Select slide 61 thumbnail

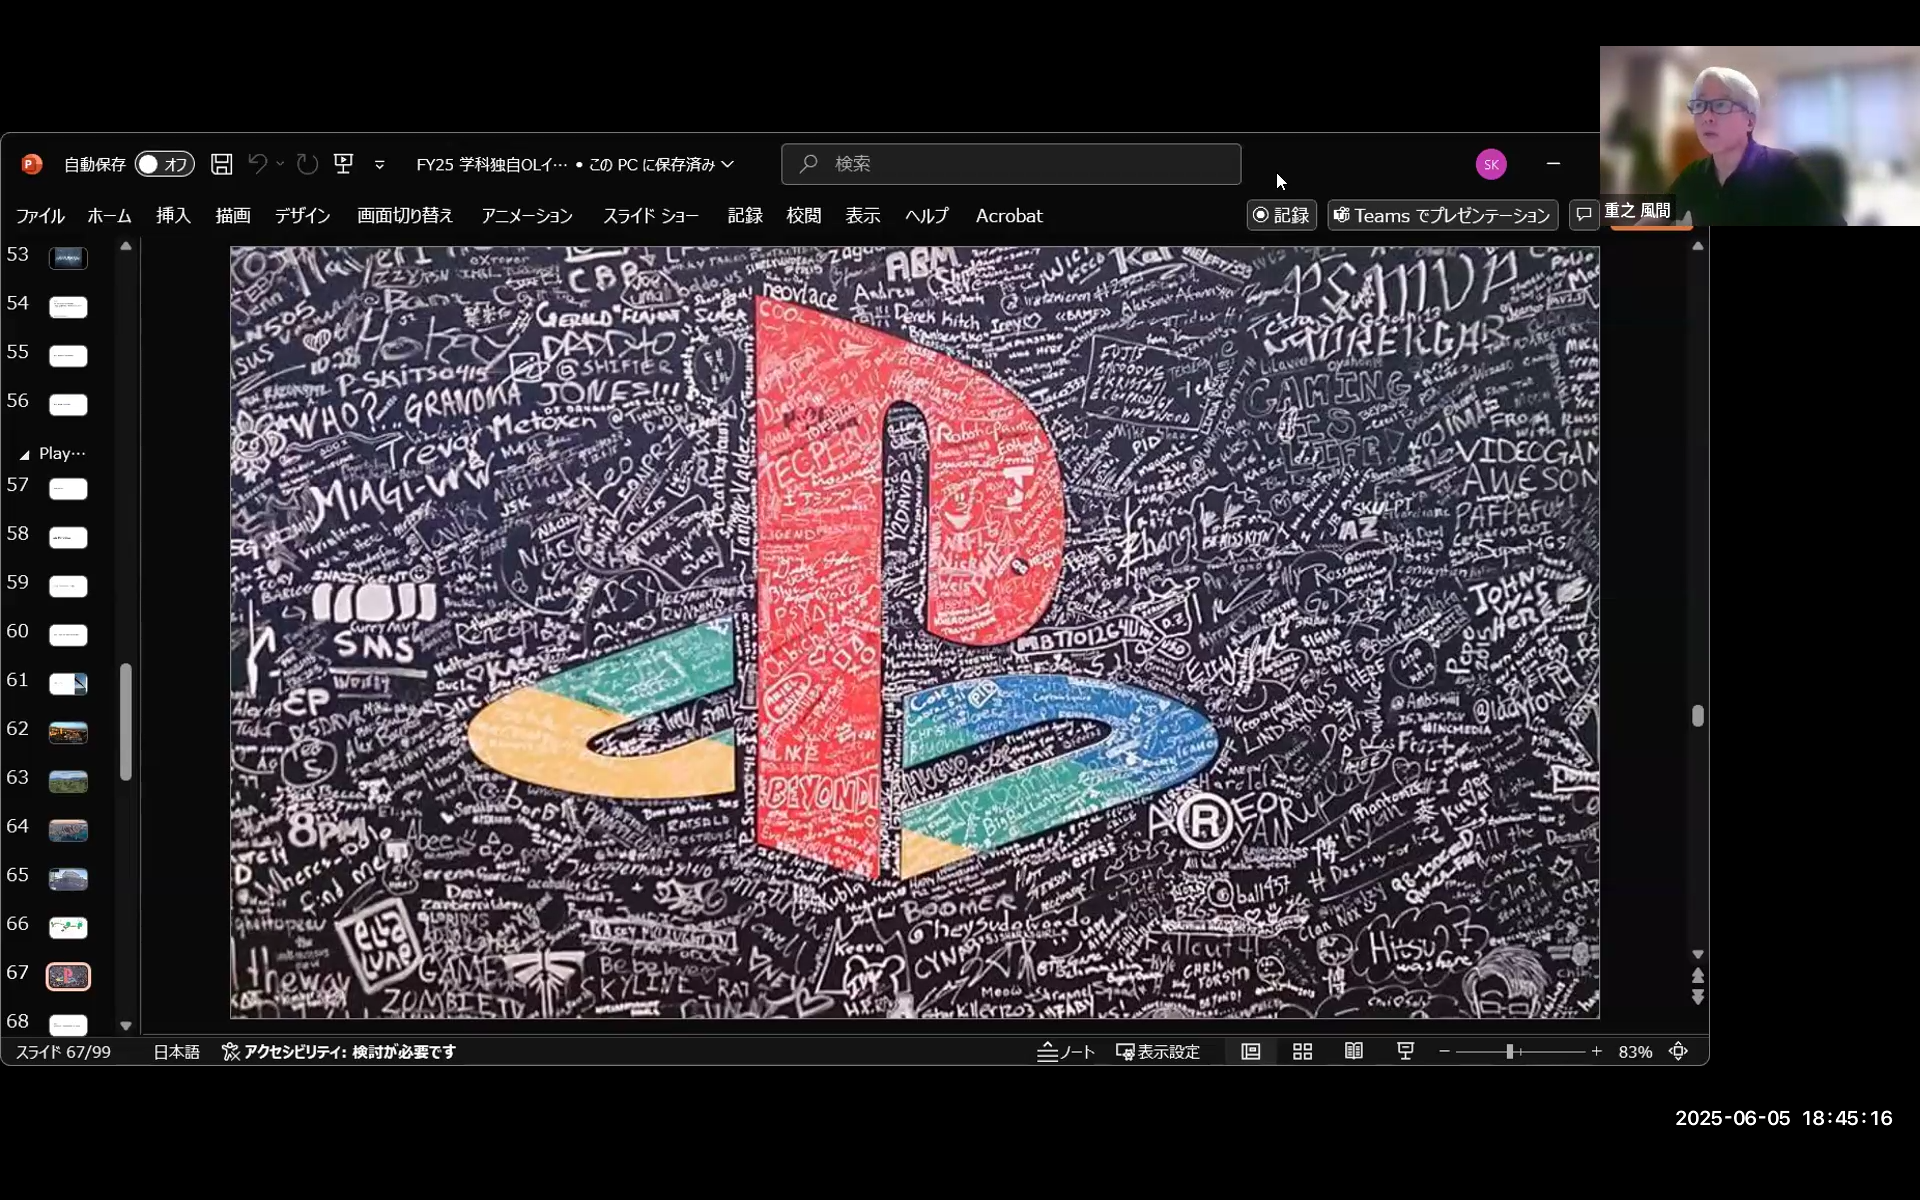68,684
